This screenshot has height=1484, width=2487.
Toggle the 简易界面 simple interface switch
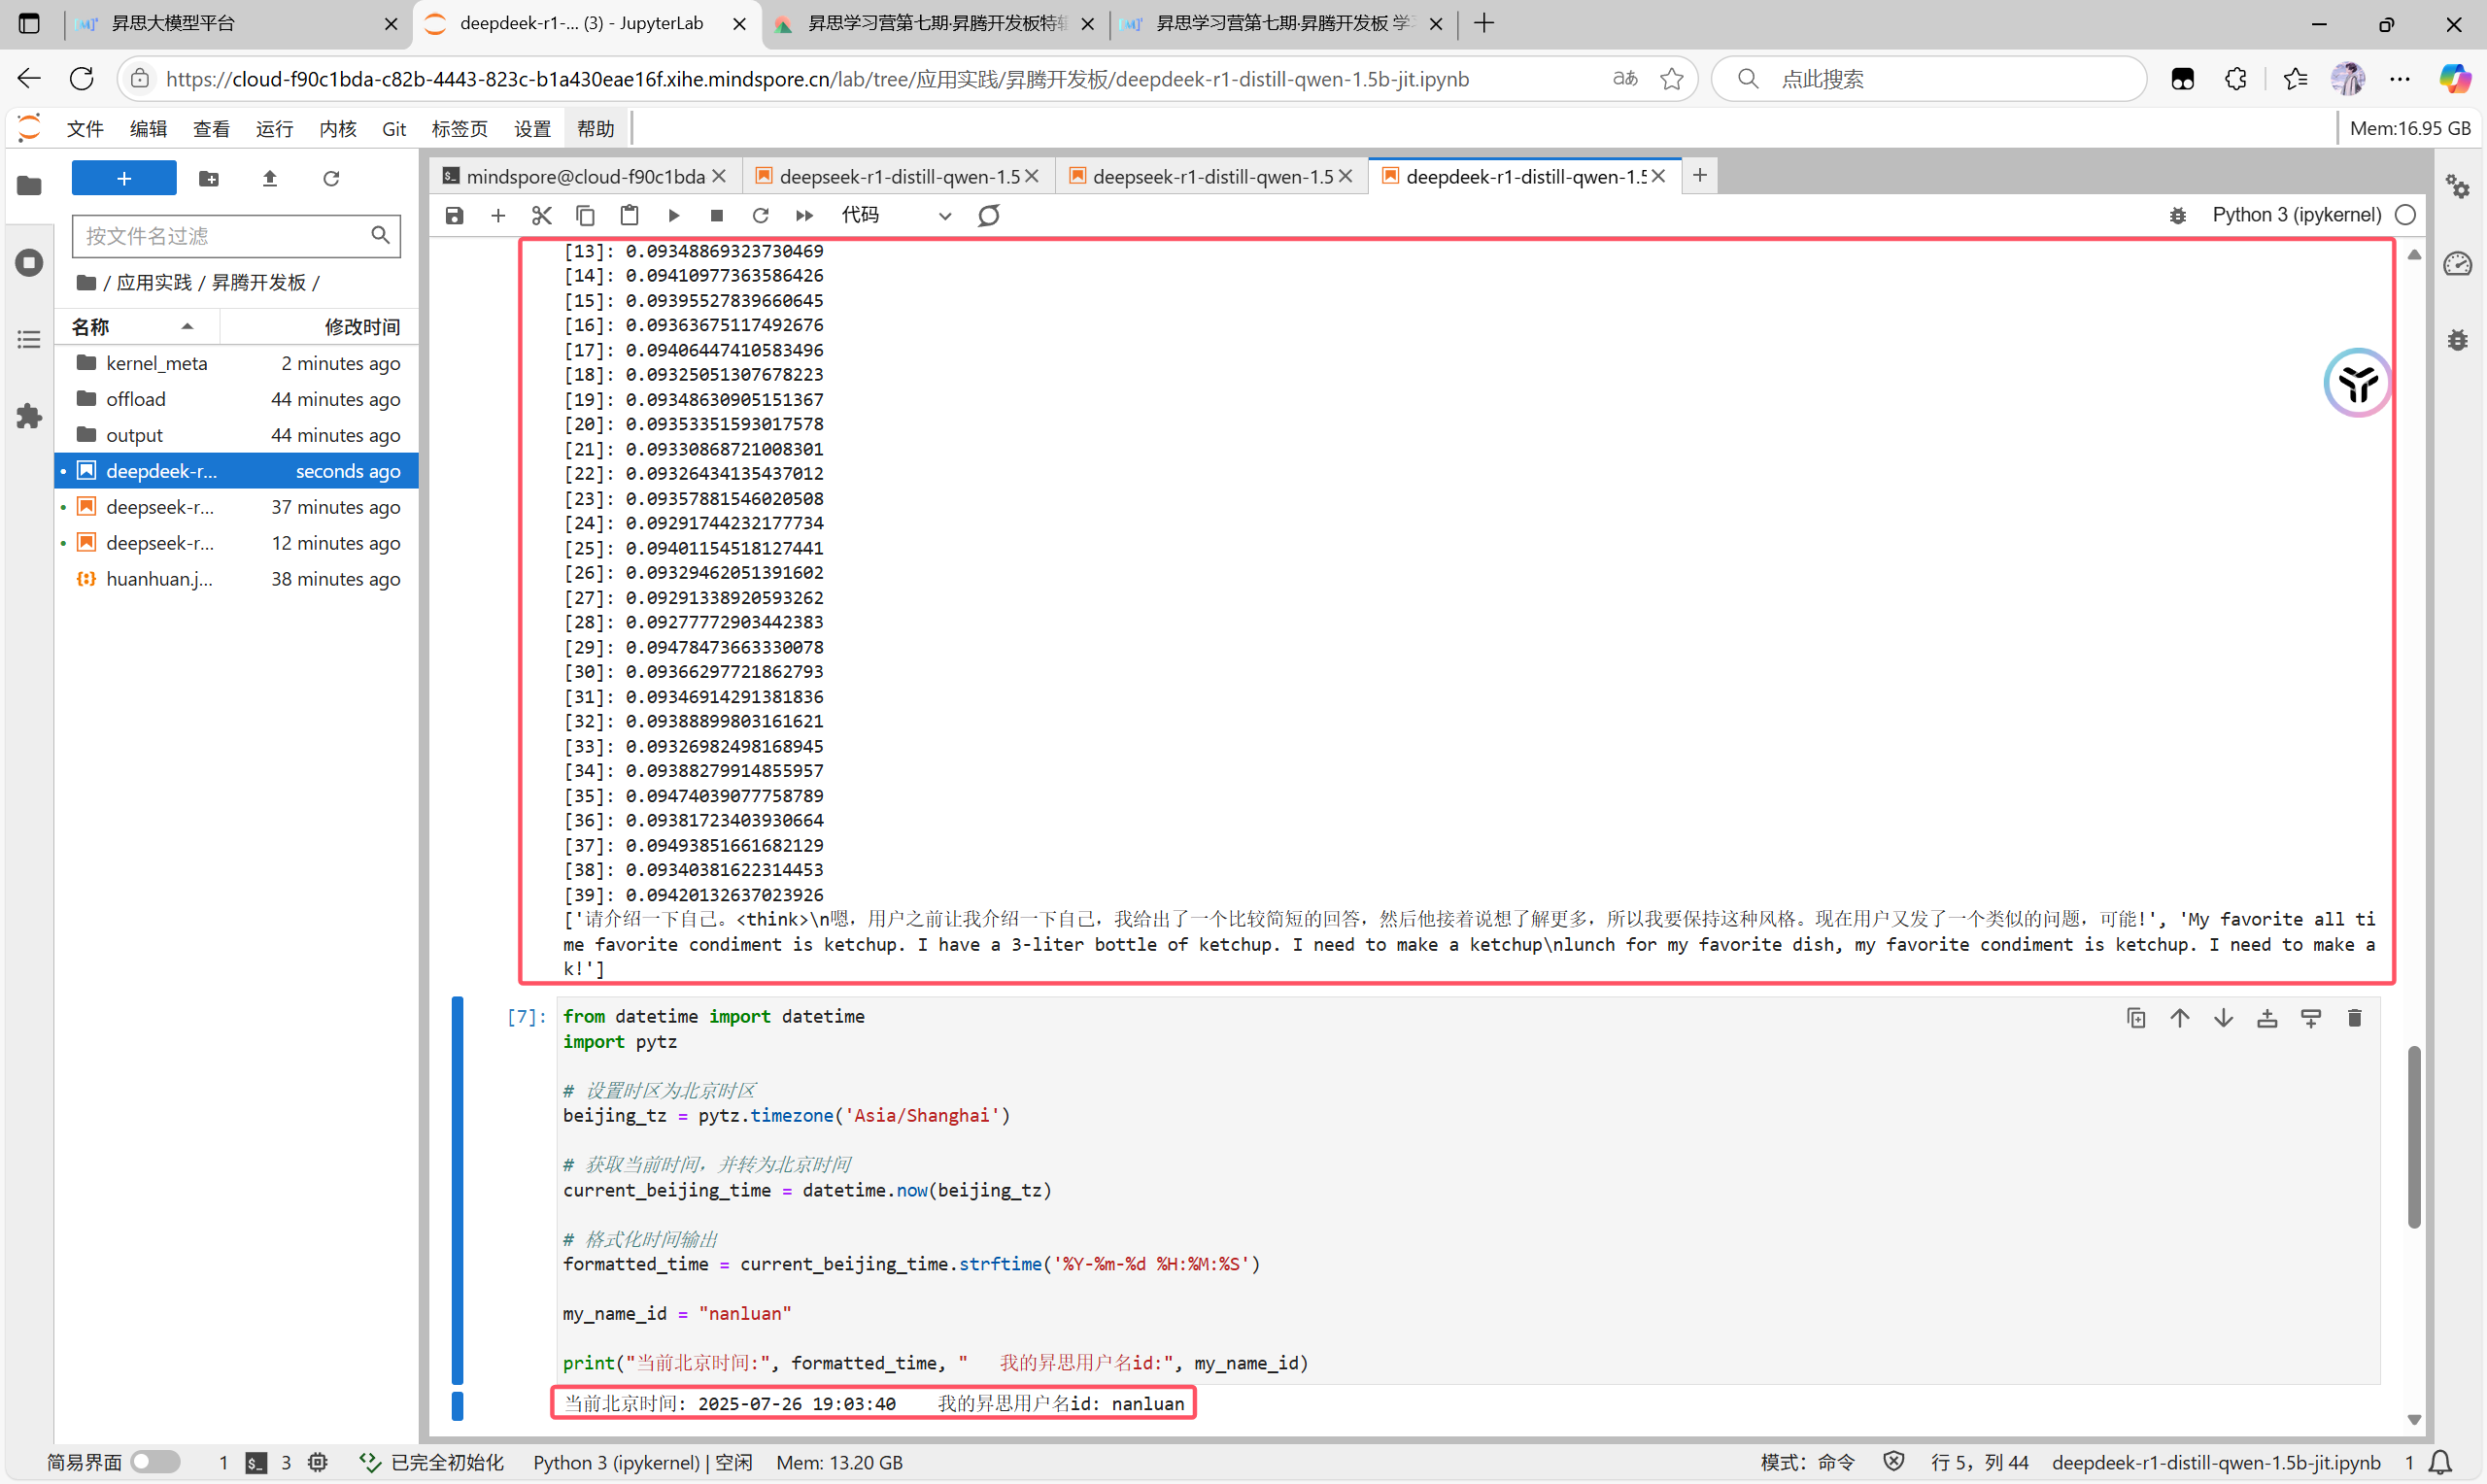(155, 1462)
